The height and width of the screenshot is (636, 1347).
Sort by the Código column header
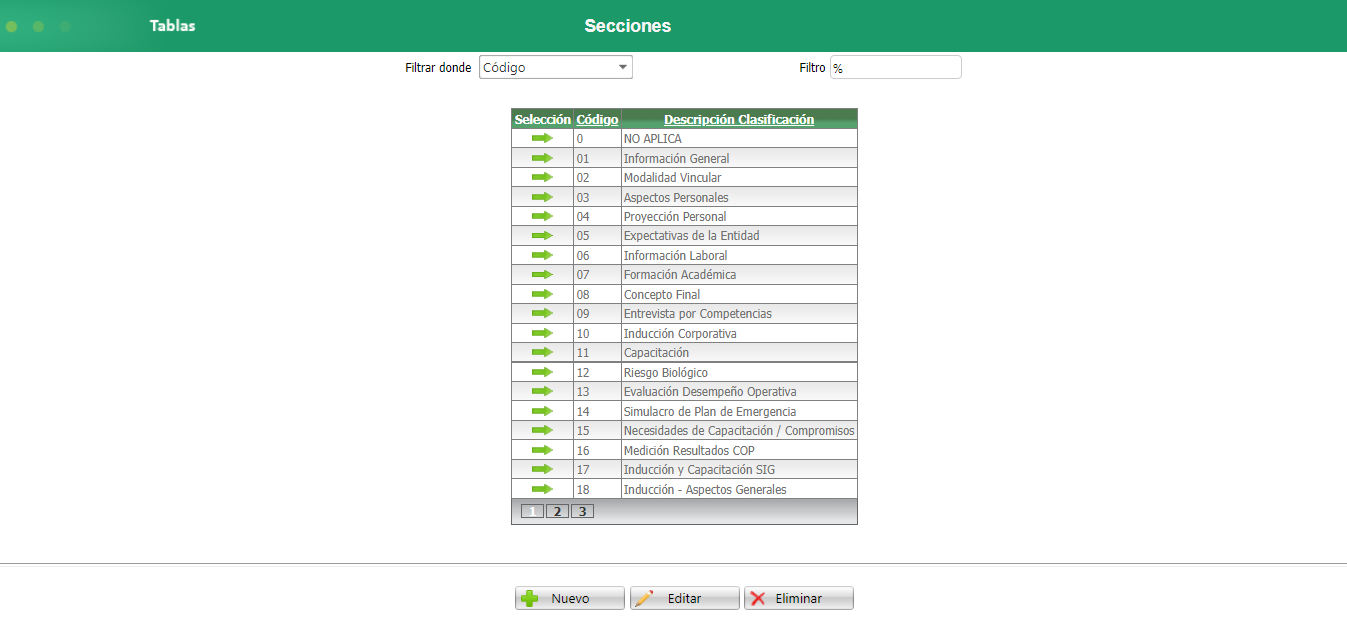[x=597, y=119]
